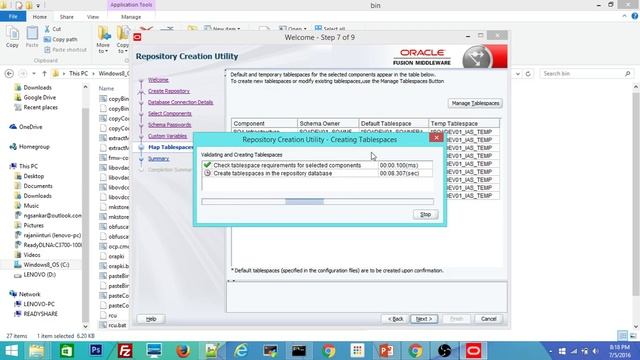The image size is (640, 360).
Task: Select READYSHARE under Network
Action: (40, 314)
